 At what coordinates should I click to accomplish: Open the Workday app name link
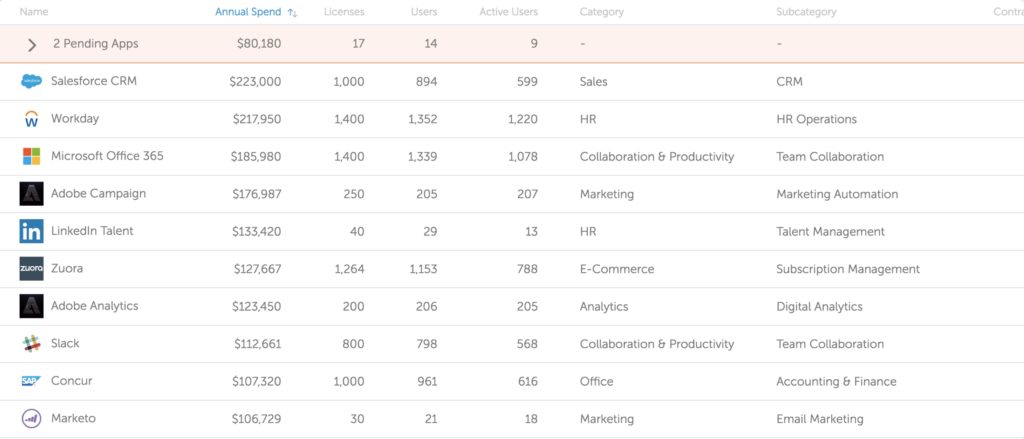pos(75,119)
